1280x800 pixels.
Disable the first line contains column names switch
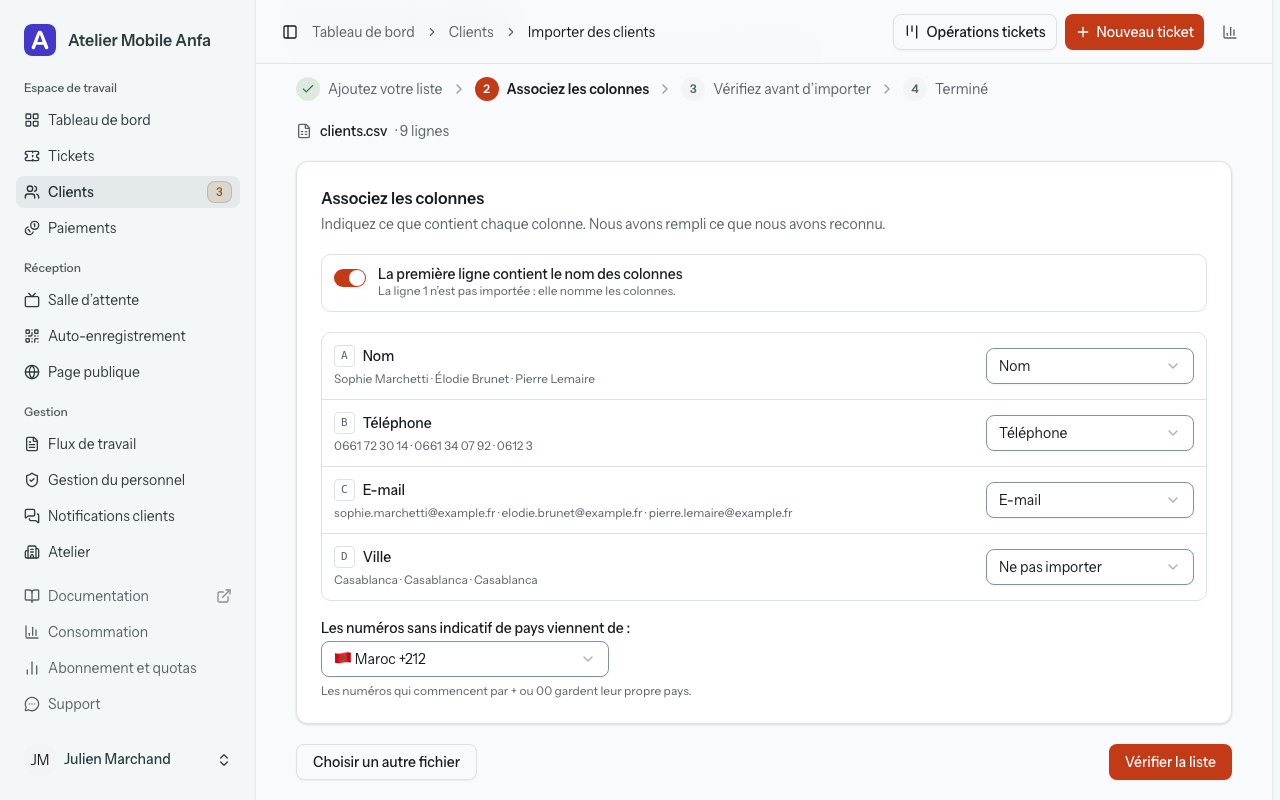tap(350, 278)
